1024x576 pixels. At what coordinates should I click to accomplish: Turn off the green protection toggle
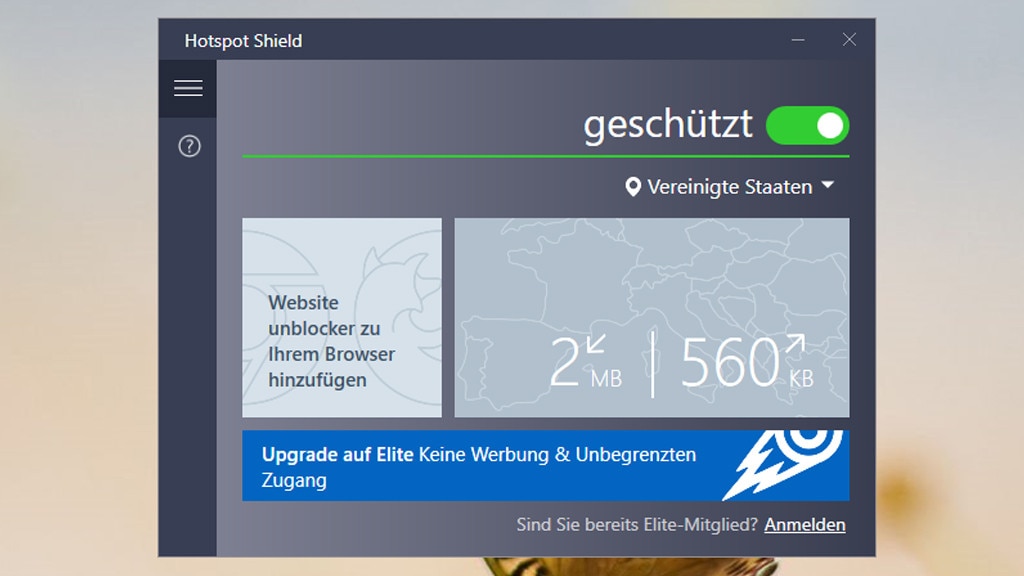pyautogui.click(x=808, y=125)
